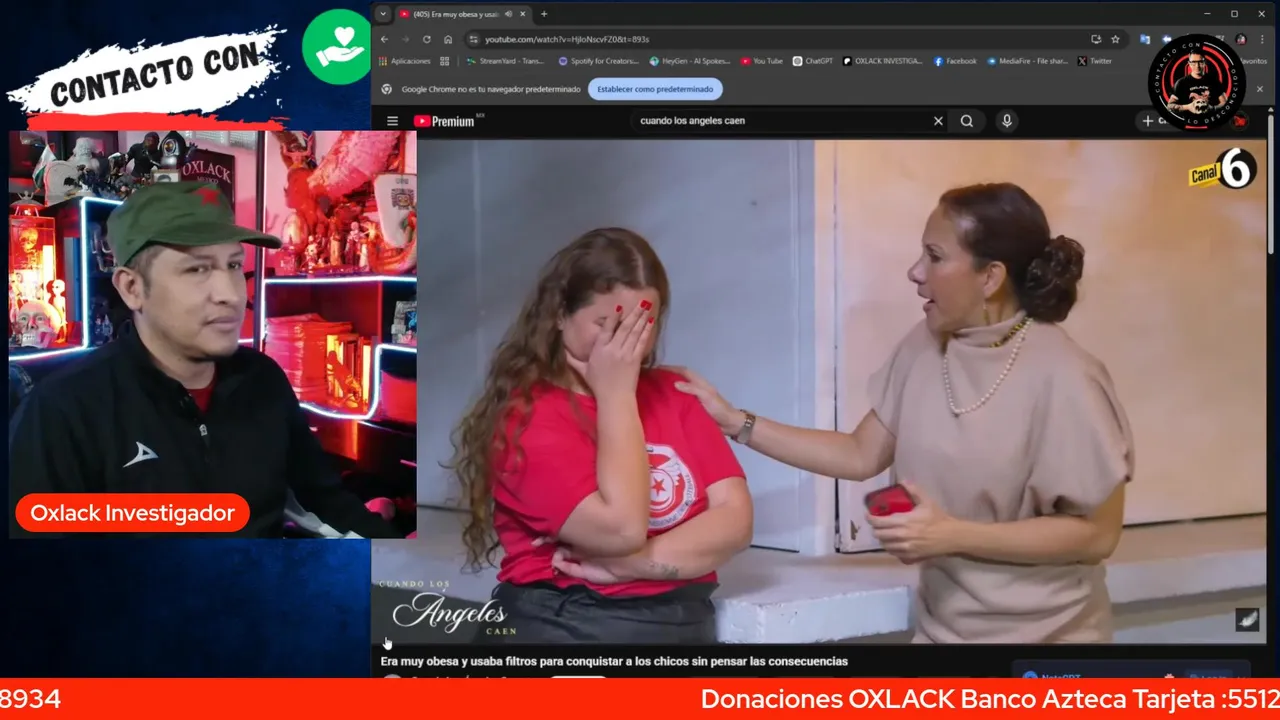1280x720 pixels.
Task: Click 'Establecer como predeterminado' button
Action: coord(655,89)
